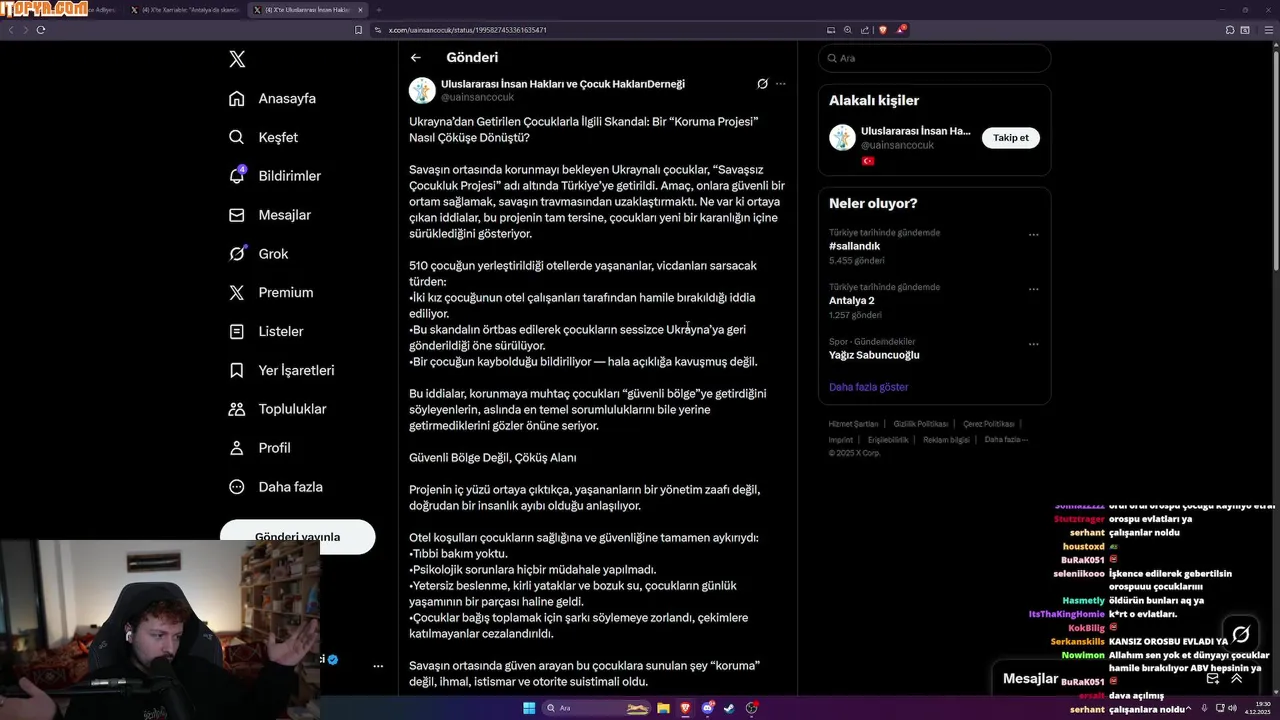Click the Grok icon in sidebar
This screenshot has height=720, width=1280.
click(237, 254)
